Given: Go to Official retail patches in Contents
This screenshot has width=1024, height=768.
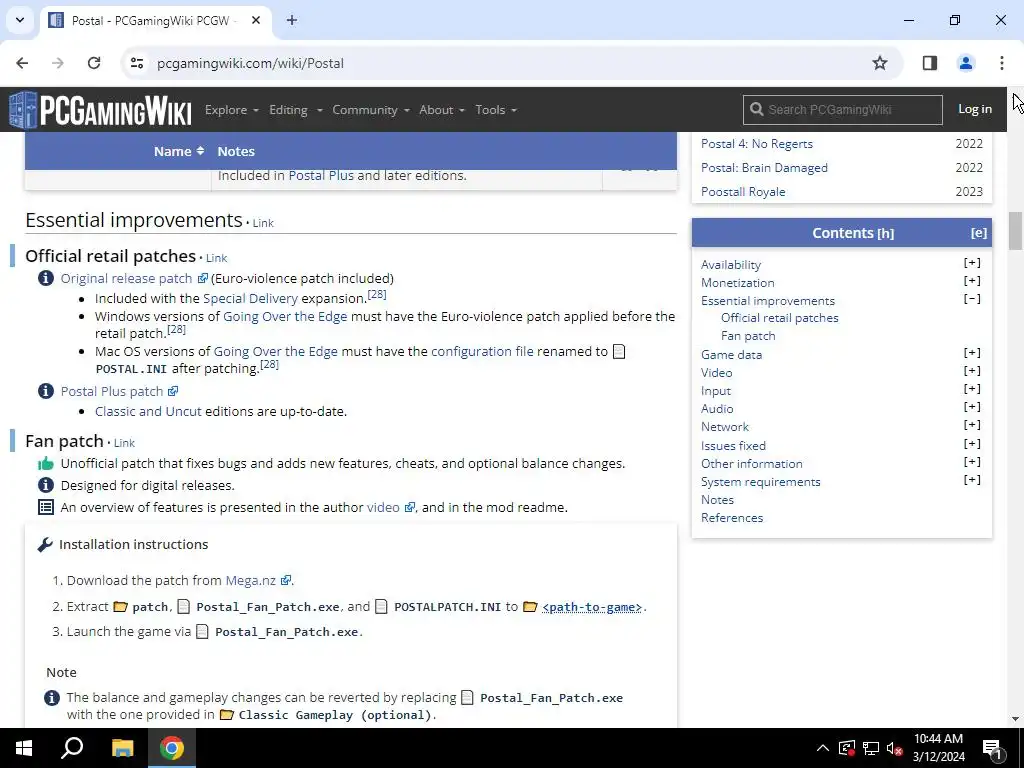Looking at the screenshot, I should tap(780, 318).
